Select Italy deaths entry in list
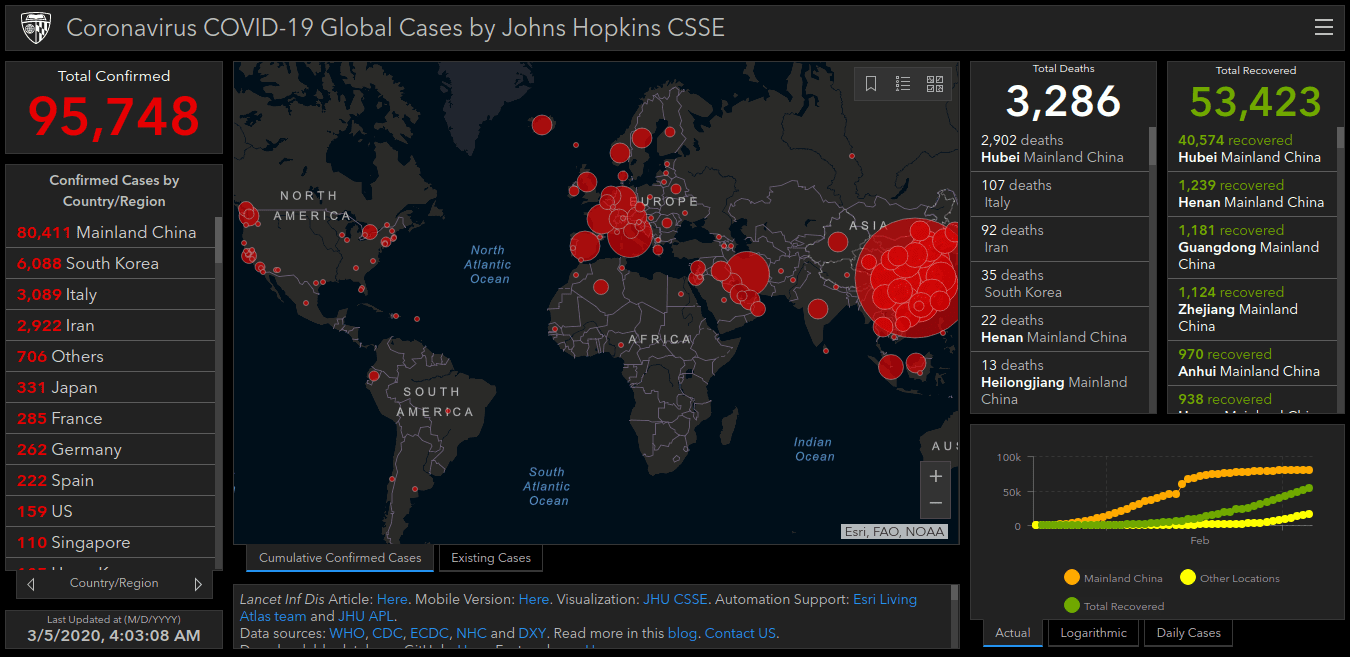 (1060, 194)
